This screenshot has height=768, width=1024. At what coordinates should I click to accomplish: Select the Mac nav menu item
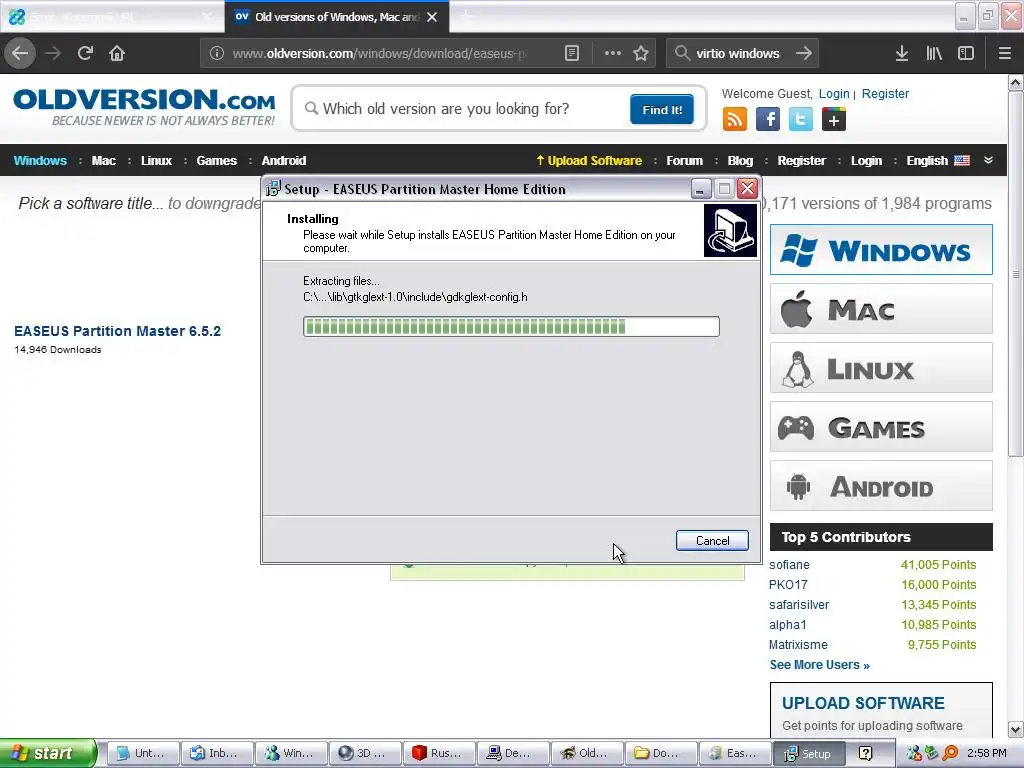[x=103, y=161]
